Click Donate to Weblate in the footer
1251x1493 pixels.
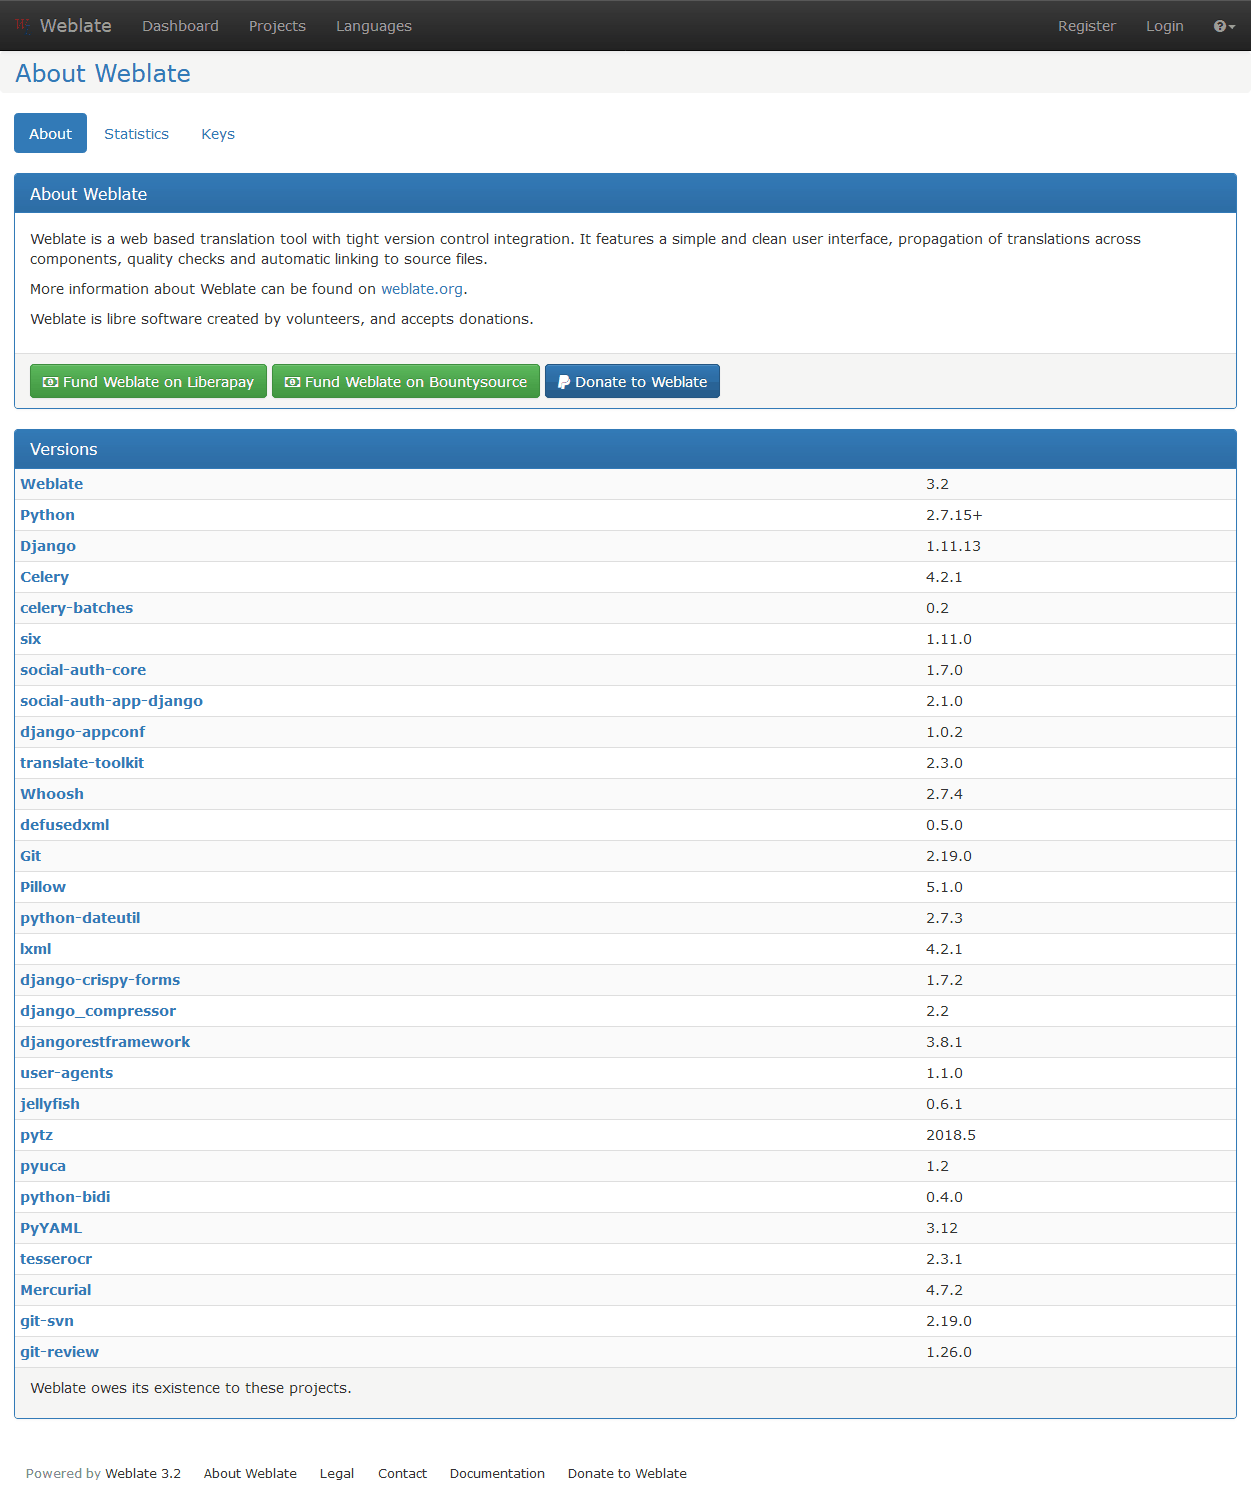[x=627, y=1473]
